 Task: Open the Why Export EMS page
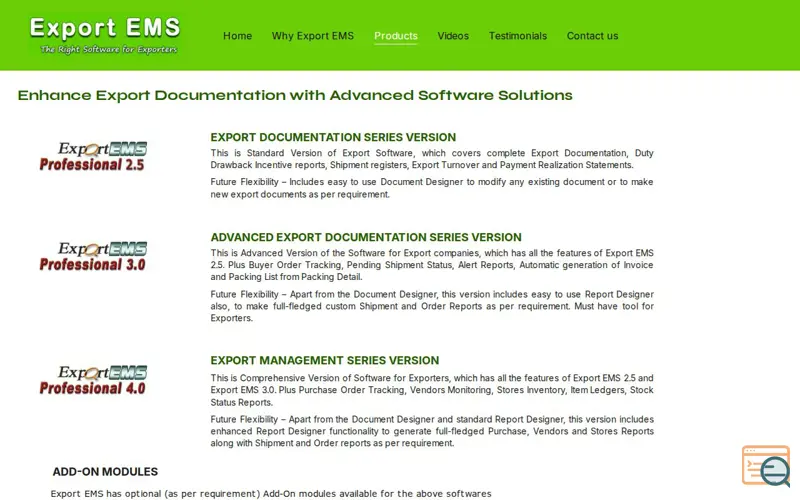(313, 36)
